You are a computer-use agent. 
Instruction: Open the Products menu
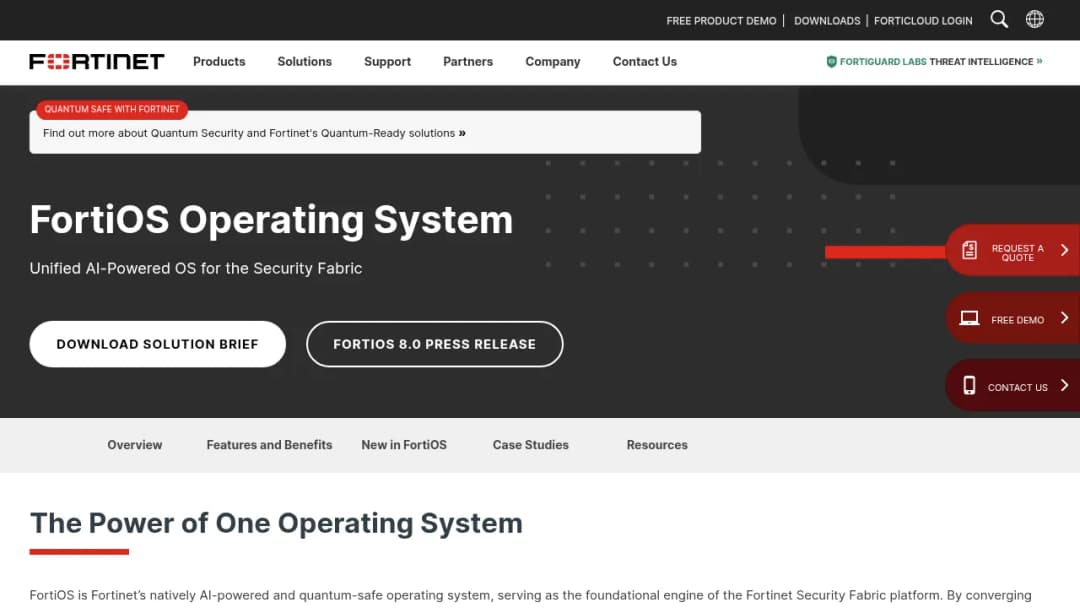click(x=219, y=61)
